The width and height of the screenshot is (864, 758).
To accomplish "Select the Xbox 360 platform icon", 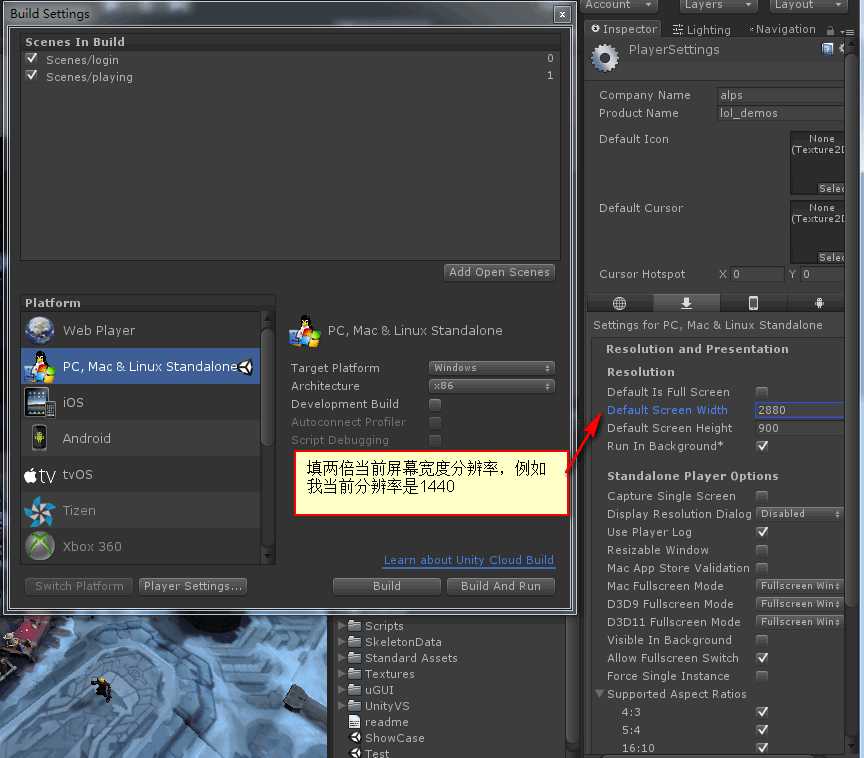I will 40,546.
